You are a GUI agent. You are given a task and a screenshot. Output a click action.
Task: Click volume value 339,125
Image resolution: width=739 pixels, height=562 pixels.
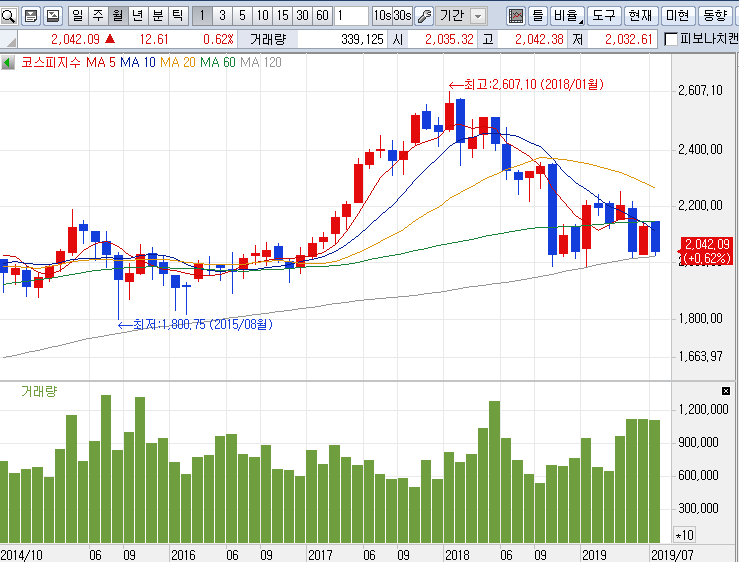click(362, 39)
